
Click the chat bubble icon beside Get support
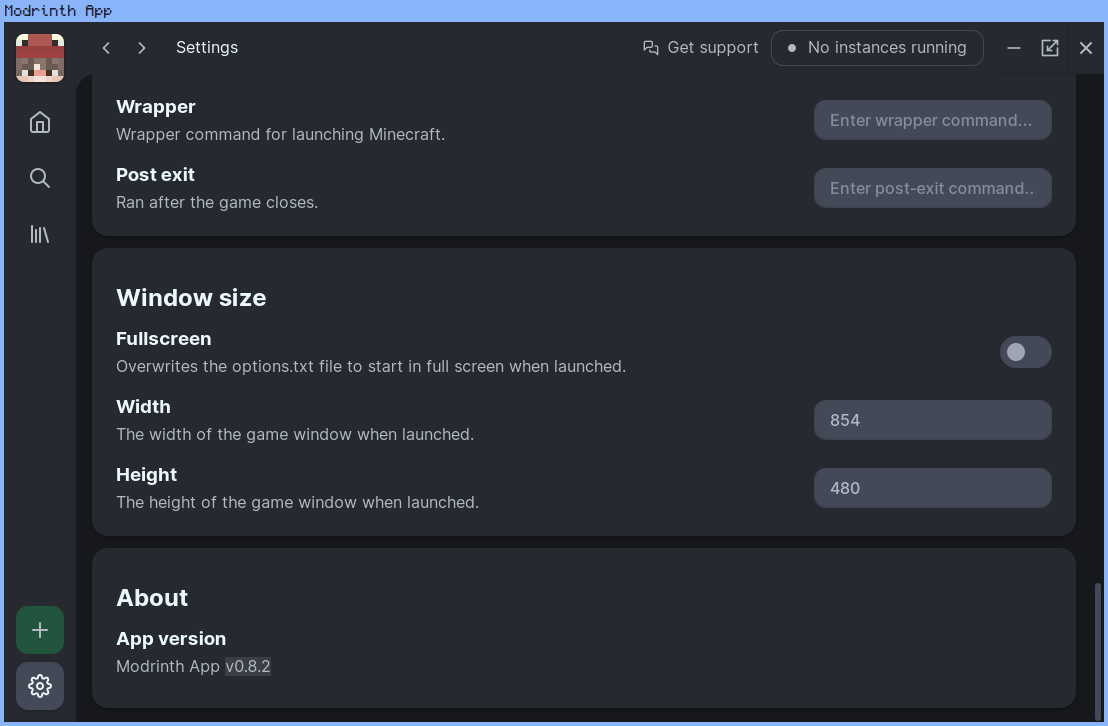(650, 47)
